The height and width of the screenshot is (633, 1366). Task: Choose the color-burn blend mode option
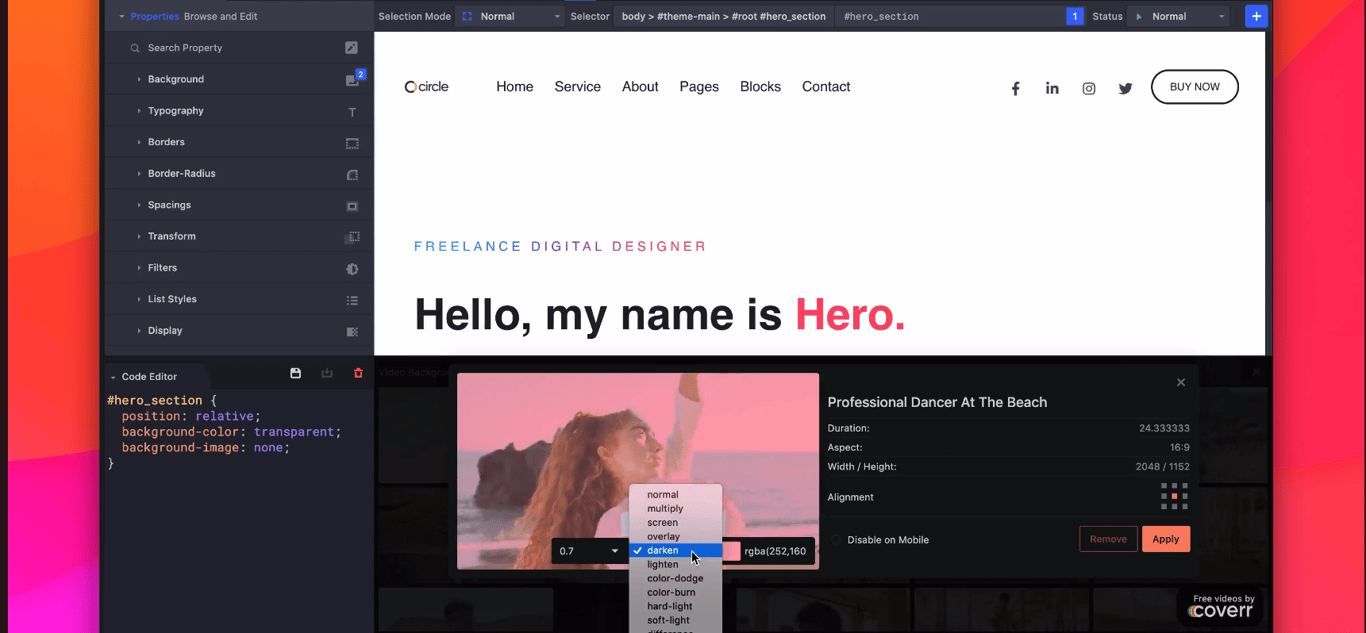coord(676,592)
